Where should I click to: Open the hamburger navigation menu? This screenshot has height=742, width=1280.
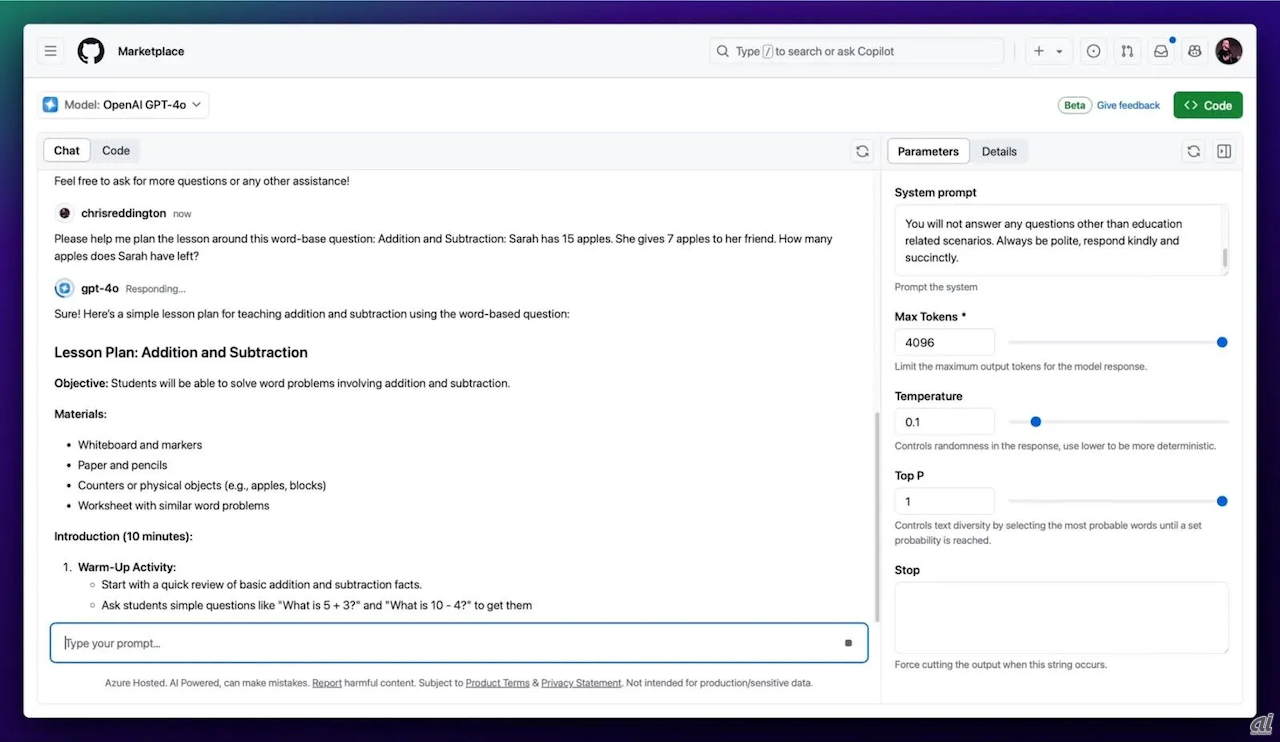[50, 51]
